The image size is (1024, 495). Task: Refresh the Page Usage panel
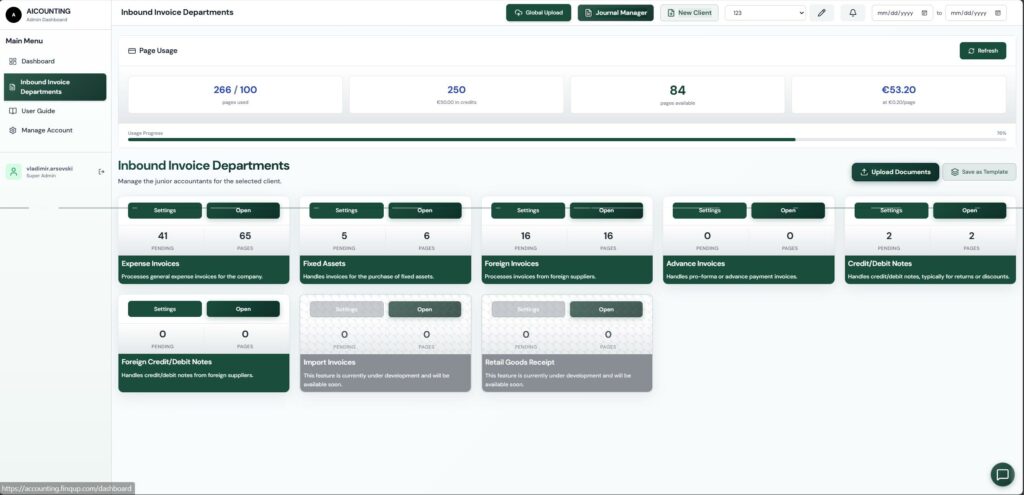(982, 50)
